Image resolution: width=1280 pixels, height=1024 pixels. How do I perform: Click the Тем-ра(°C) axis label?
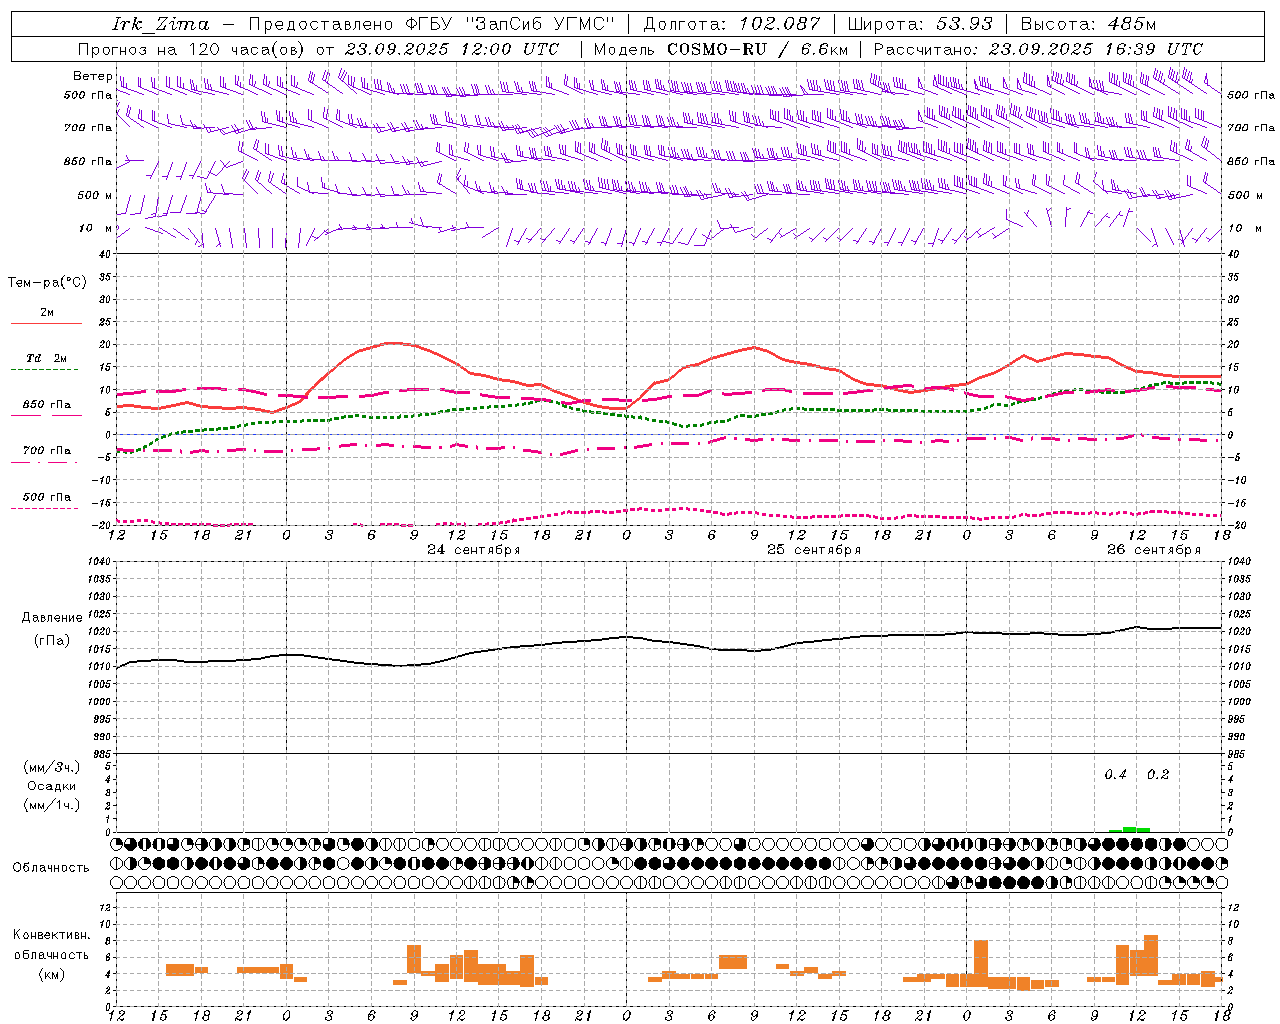click(47, 283)
